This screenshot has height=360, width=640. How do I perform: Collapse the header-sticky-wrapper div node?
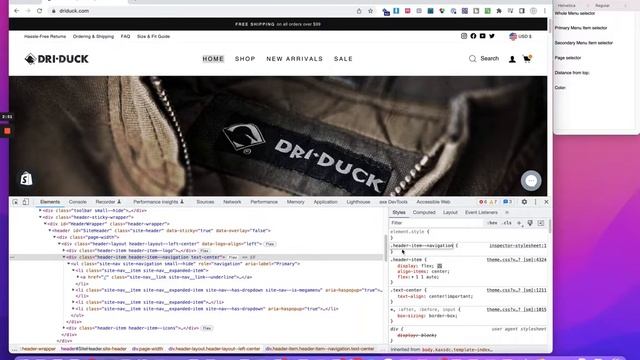(40, 217)
